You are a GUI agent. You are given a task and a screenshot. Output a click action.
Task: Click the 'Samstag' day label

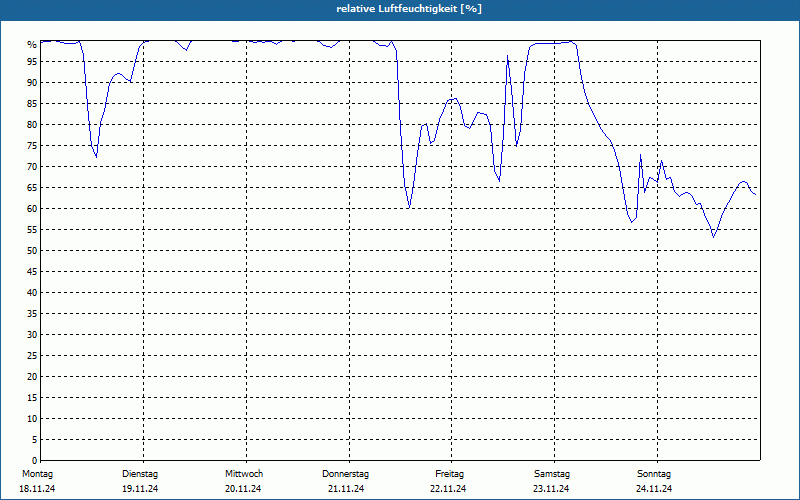552,474
